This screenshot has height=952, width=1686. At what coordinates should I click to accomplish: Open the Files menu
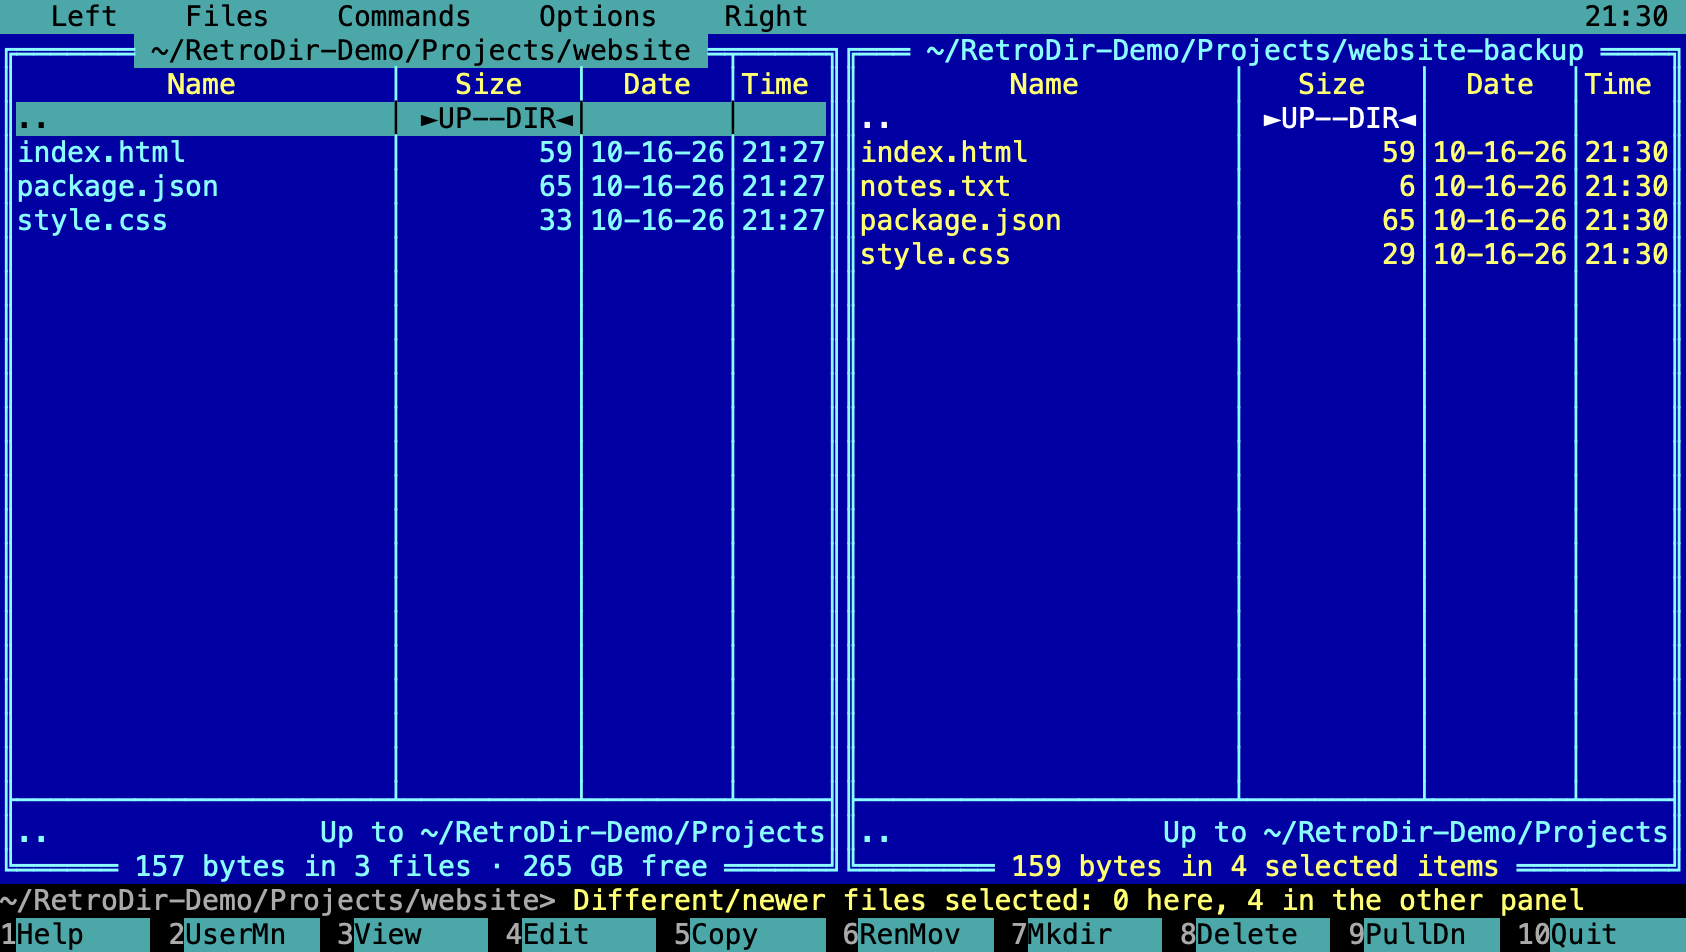click(x=227, y=17)
